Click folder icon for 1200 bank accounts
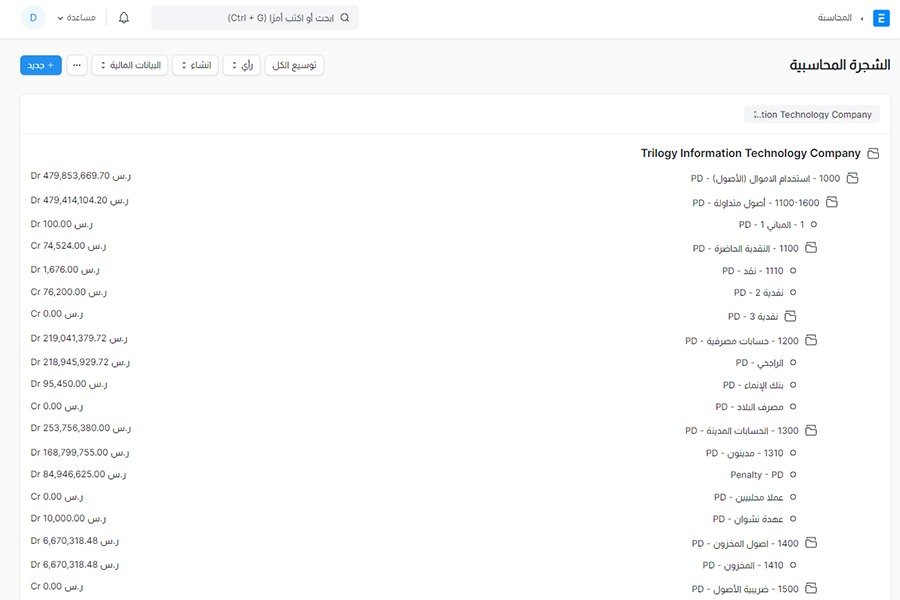The height and width of the screenshot is (600, 900). pos(811,341)
